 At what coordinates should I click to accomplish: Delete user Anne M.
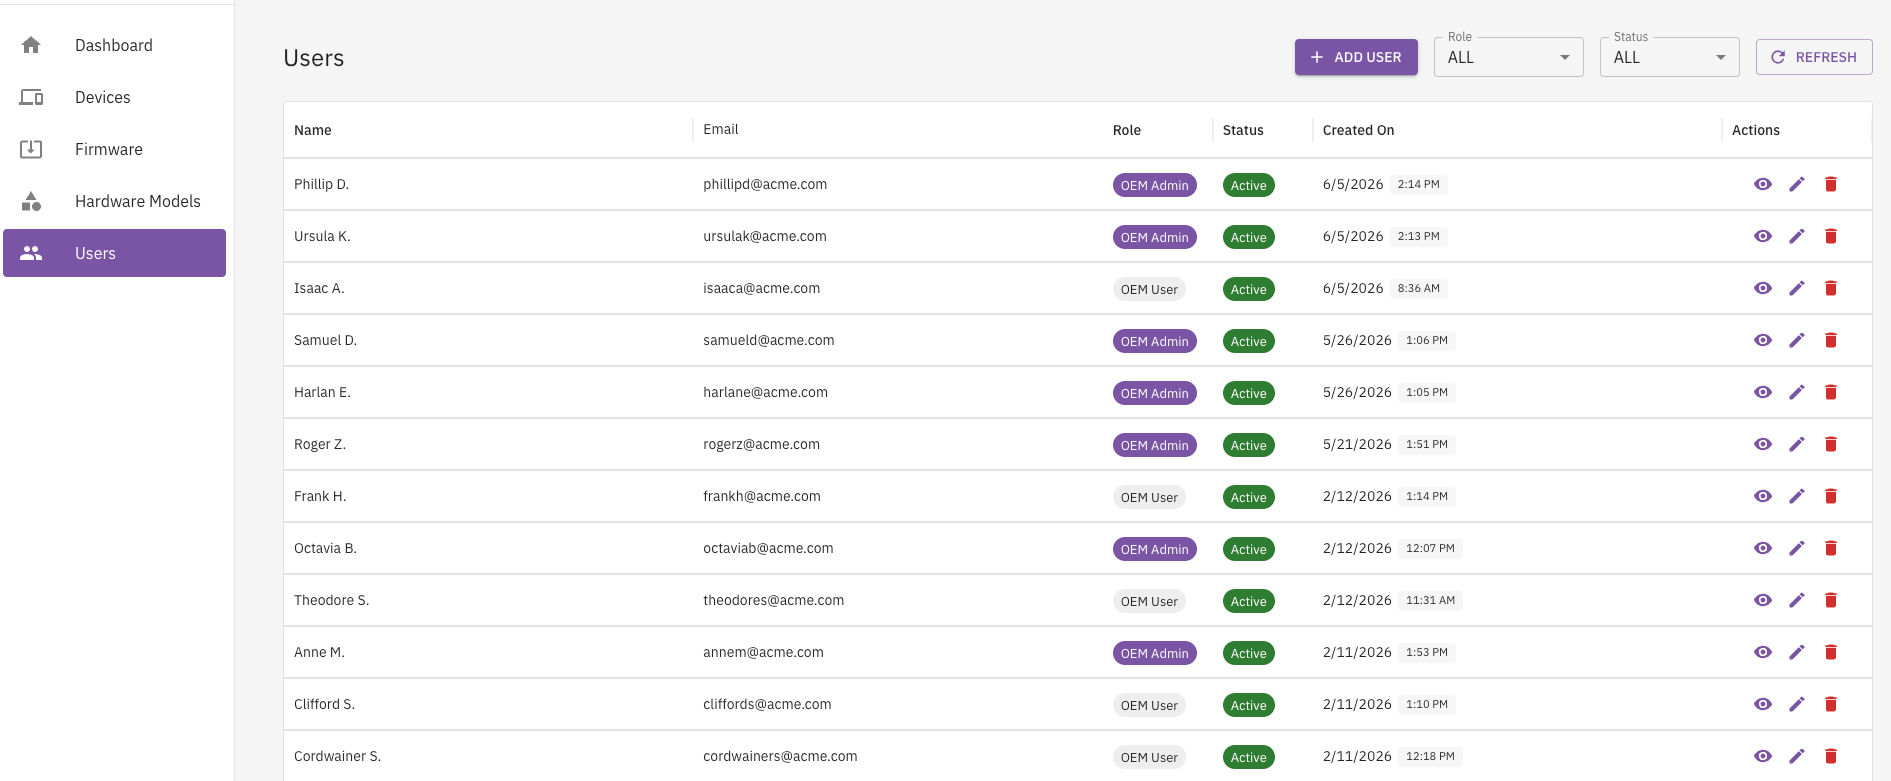click(x=1831, y=652)
